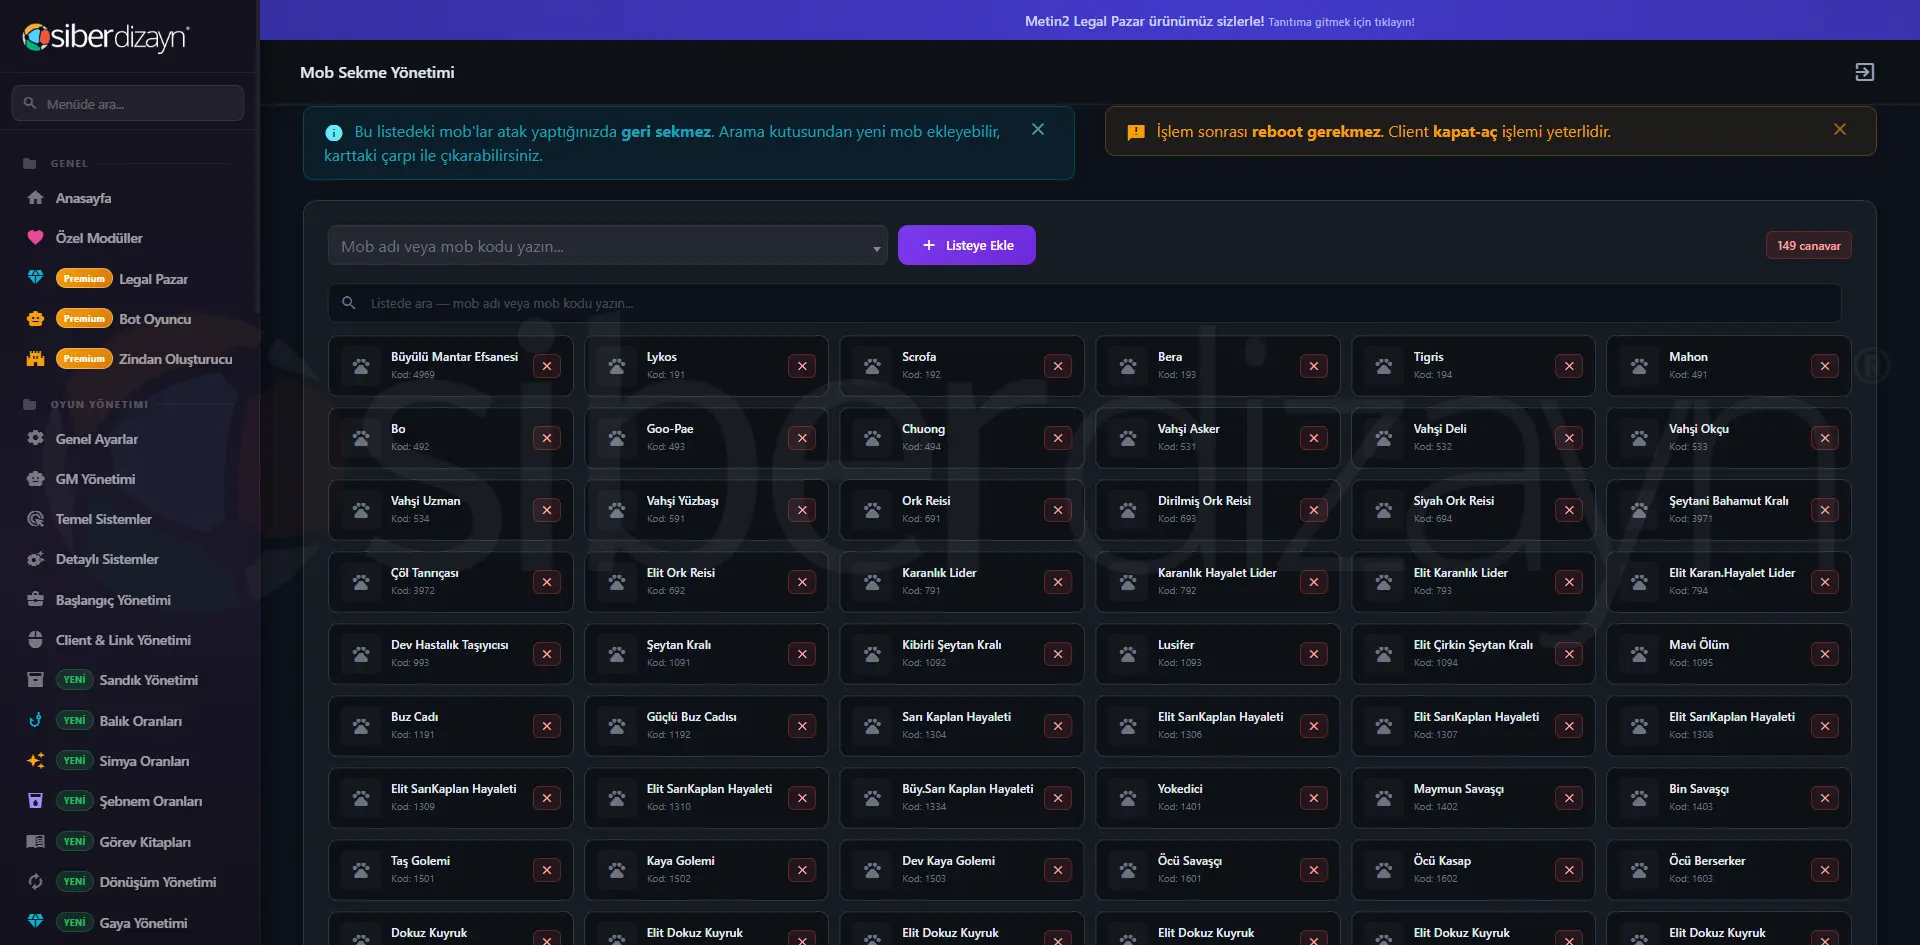Open the mob name dropdown arrow
Screen dimensions: 1920x945
coord(876,248)
